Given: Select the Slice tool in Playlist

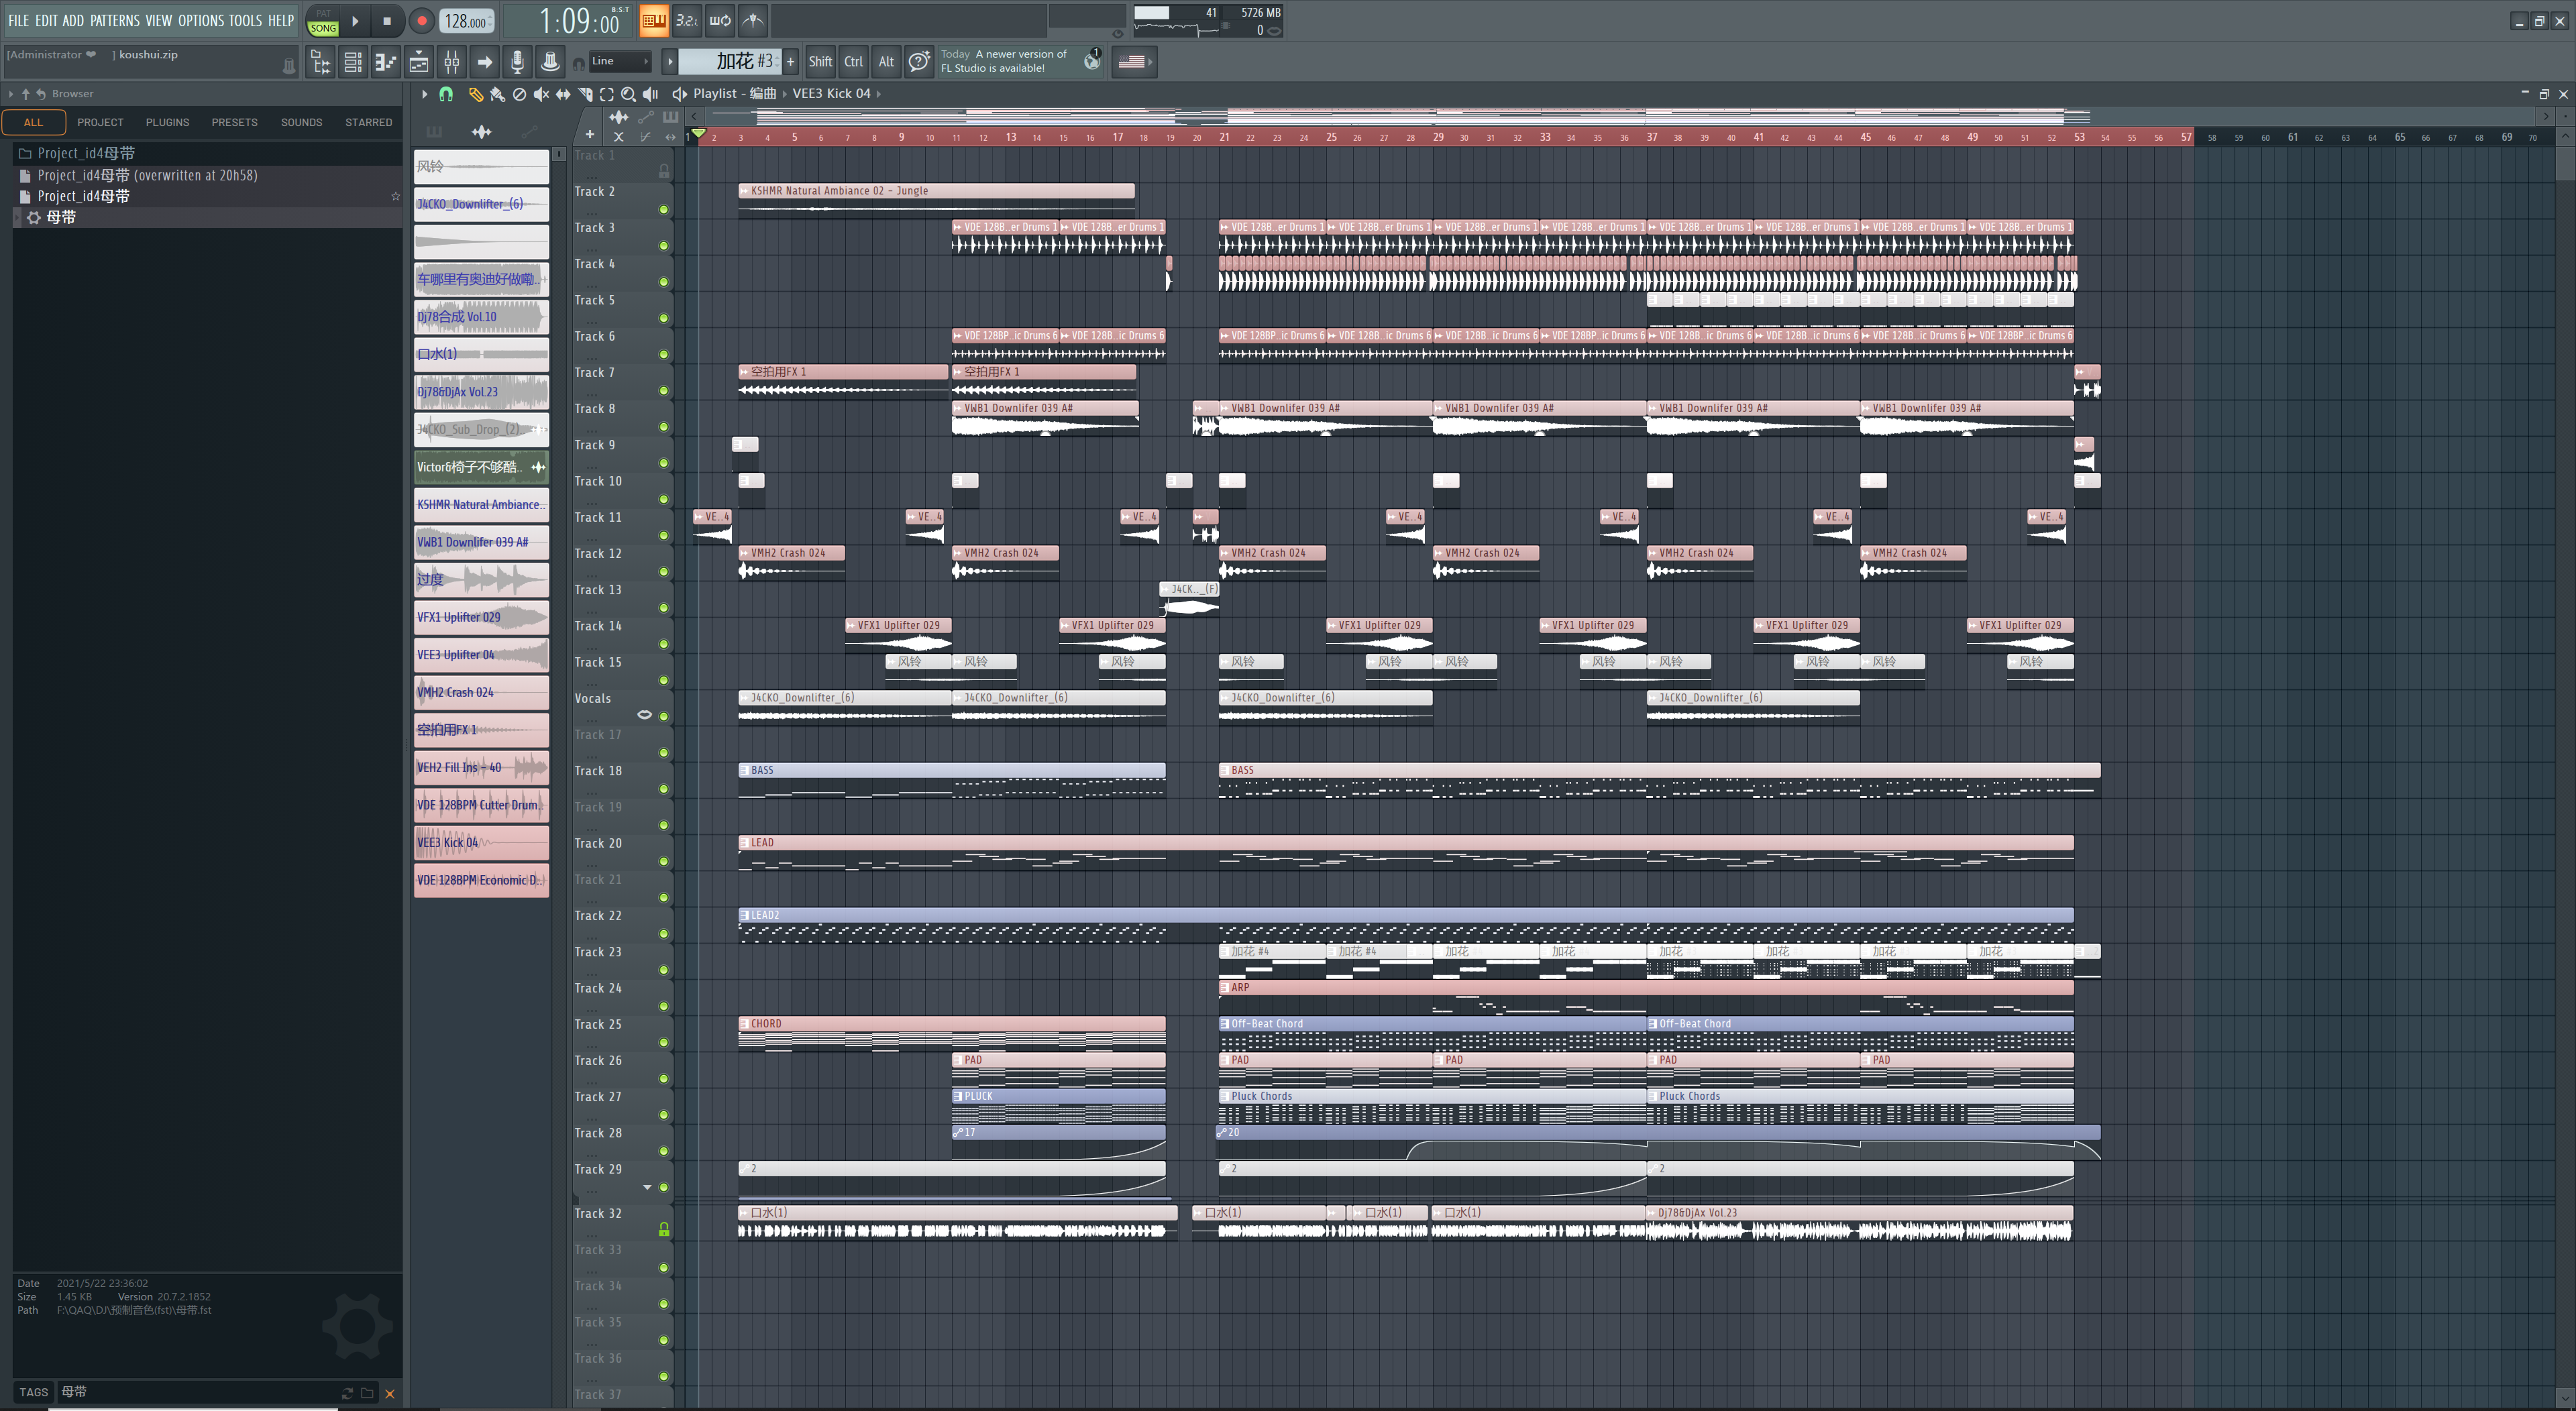Looking at the screenshot, I should point(585,94).
